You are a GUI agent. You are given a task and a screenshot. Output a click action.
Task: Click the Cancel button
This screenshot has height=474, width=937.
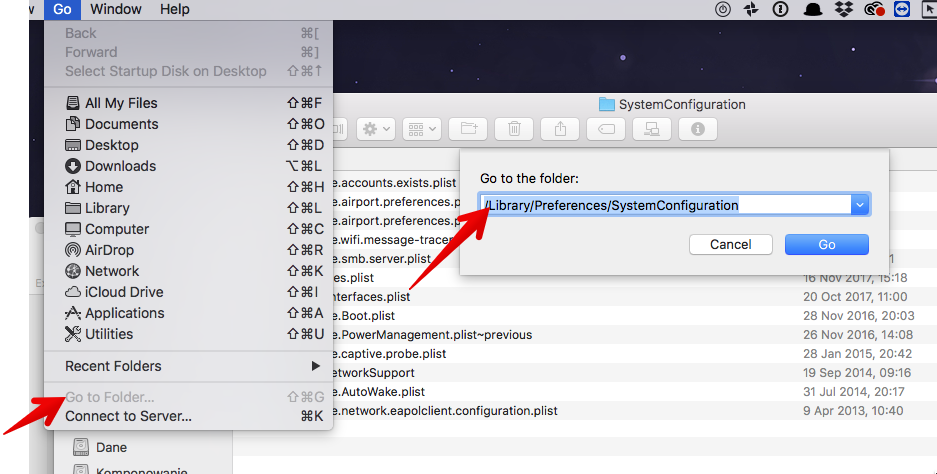click(x=730, y=244)
